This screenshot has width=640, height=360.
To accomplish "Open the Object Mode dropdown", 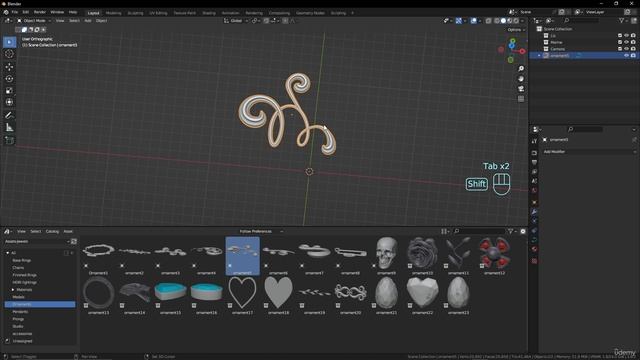I will (34, 21).
